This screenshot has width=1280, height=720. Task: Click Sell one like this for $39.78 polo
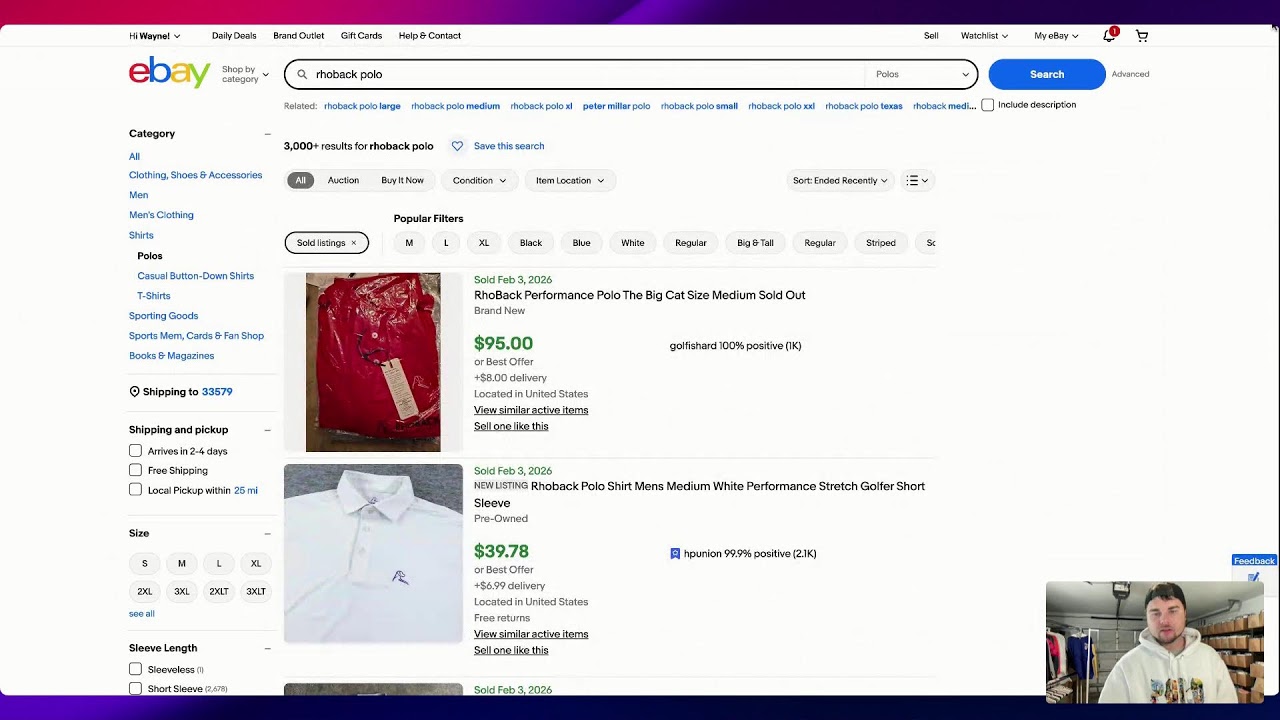511,650
